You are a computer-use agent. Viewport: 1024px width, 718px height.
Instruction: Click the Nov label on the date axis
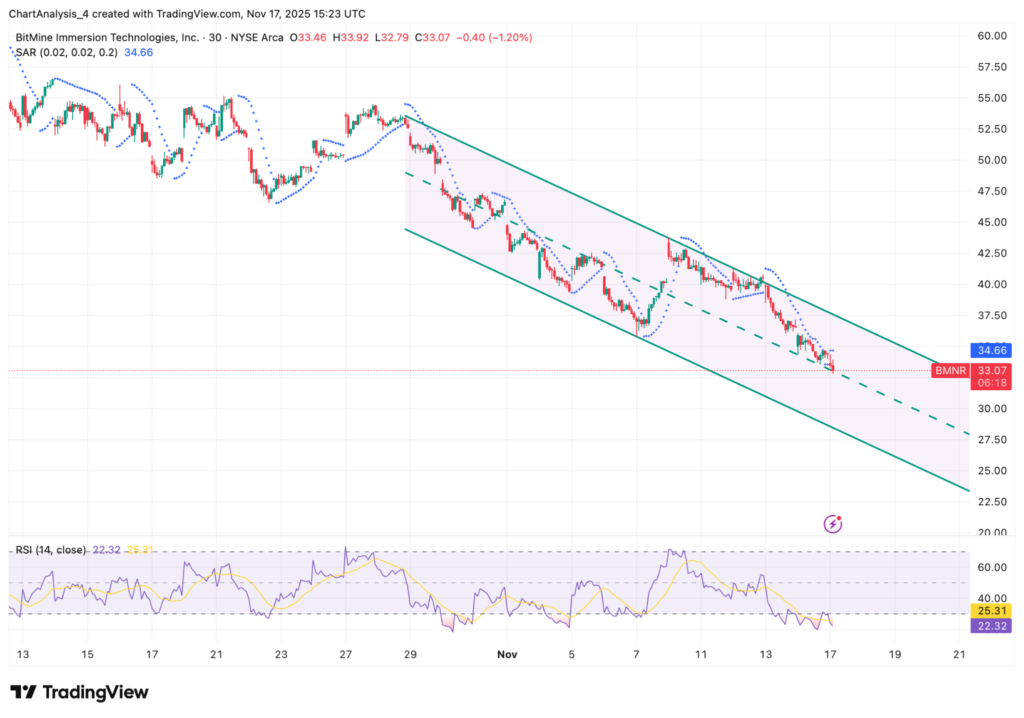(x=507, y=656)
